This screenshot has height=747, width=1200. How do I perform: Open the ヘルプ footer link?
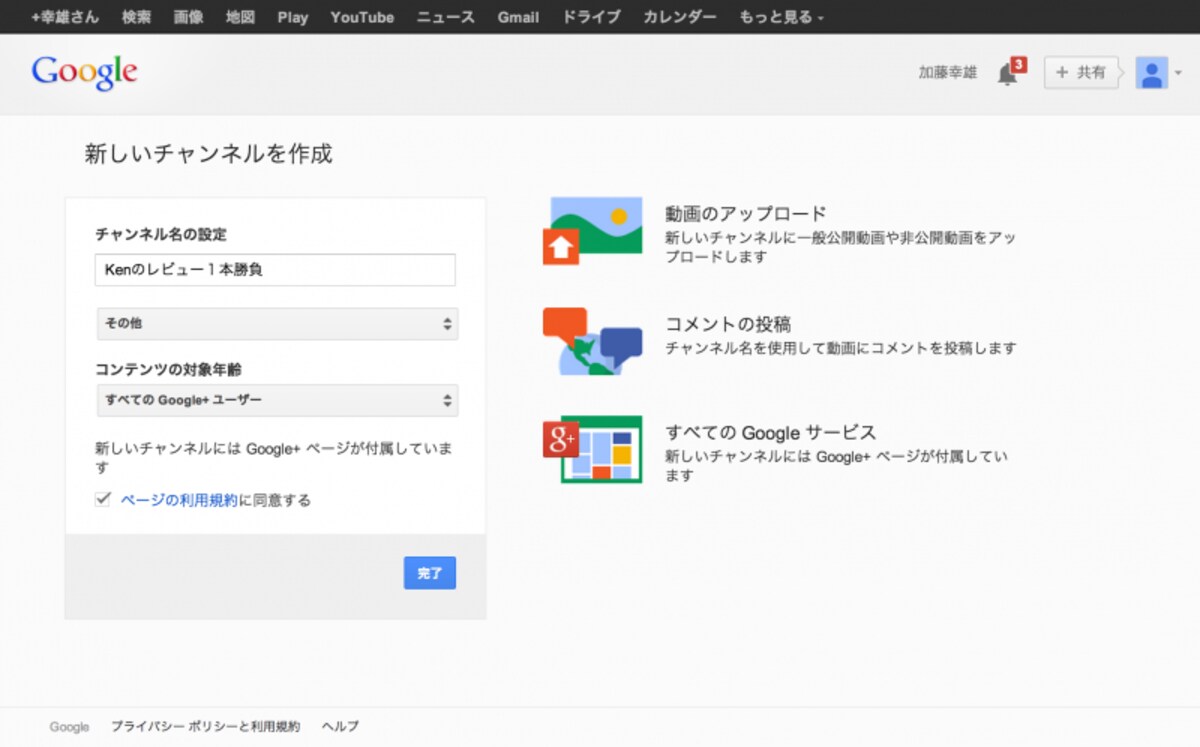(x=340, y=727)
